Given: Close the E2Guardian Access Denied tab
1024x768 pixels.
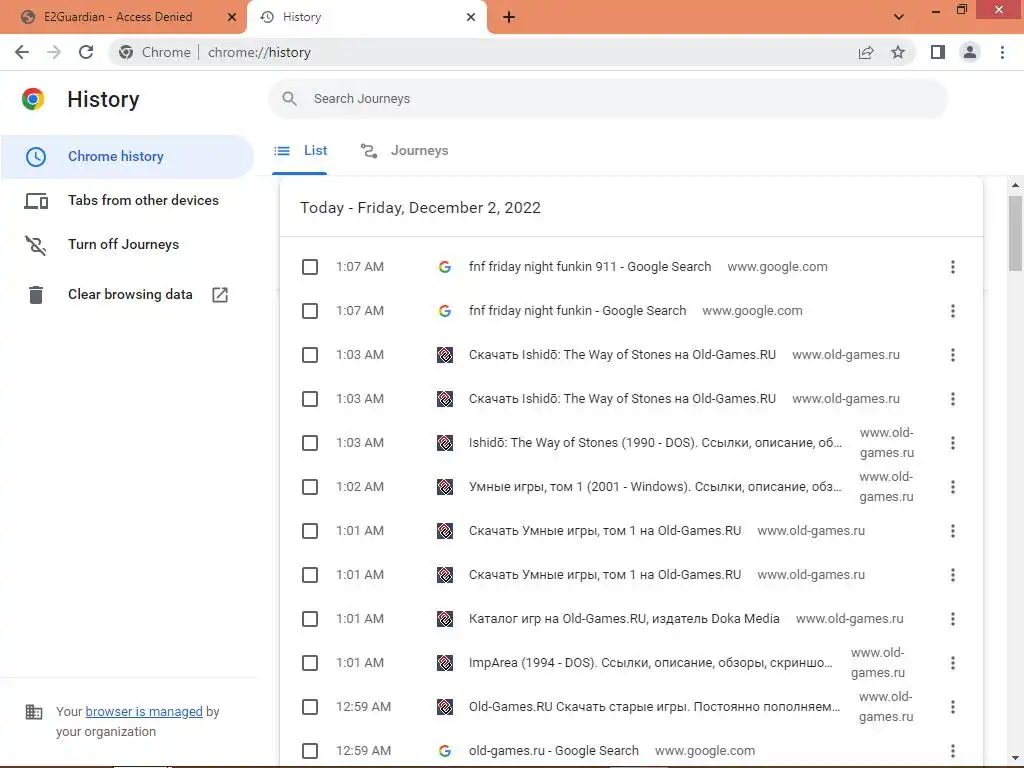Looking at the screenshot, I should (232, 17).
